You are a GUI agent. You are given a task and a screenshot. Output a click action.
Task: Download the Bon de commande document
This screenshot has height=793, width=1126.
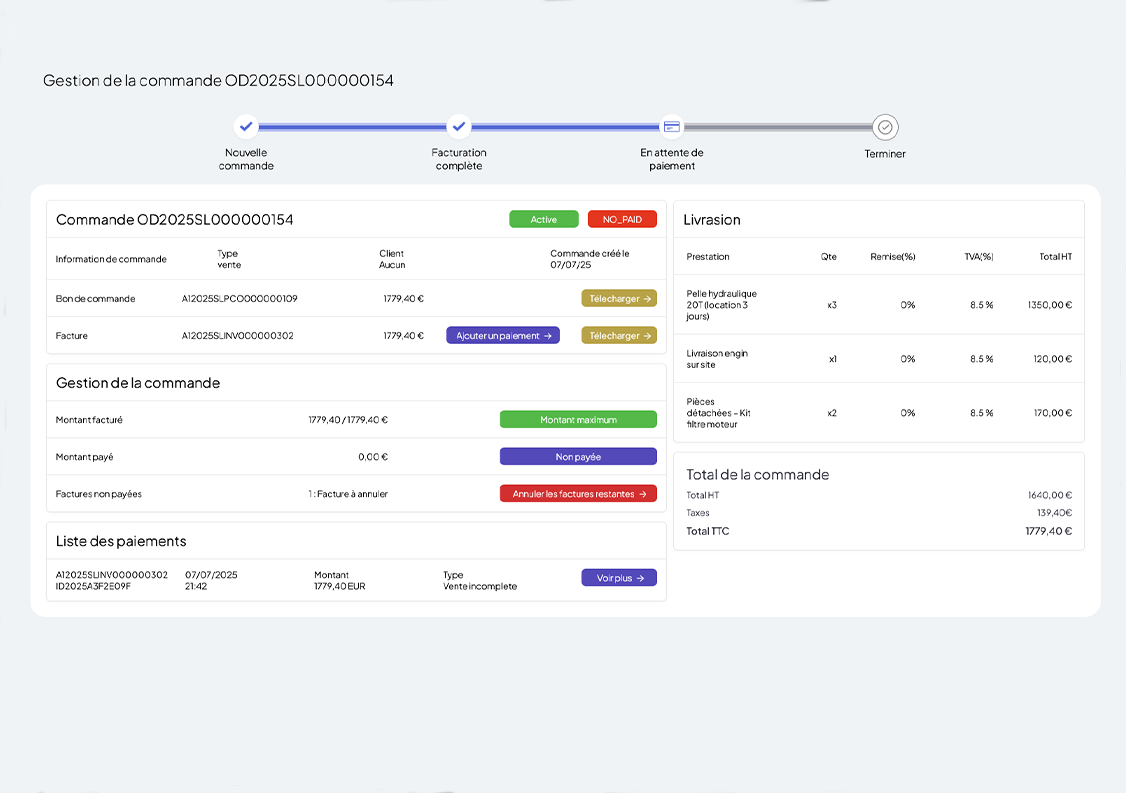tap(619, 298)
